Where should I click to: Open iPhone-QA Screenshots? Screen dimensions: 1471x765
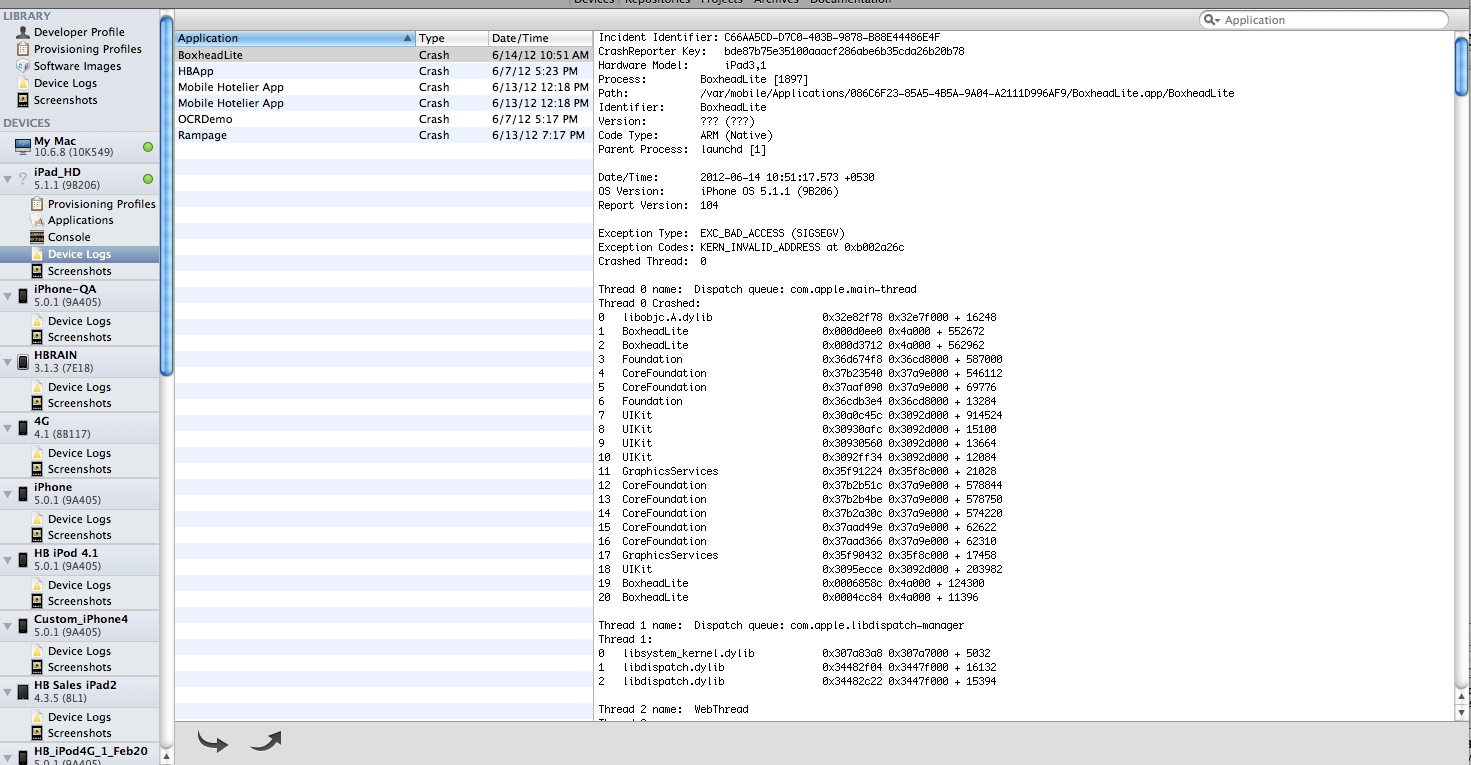coord(79,337)
